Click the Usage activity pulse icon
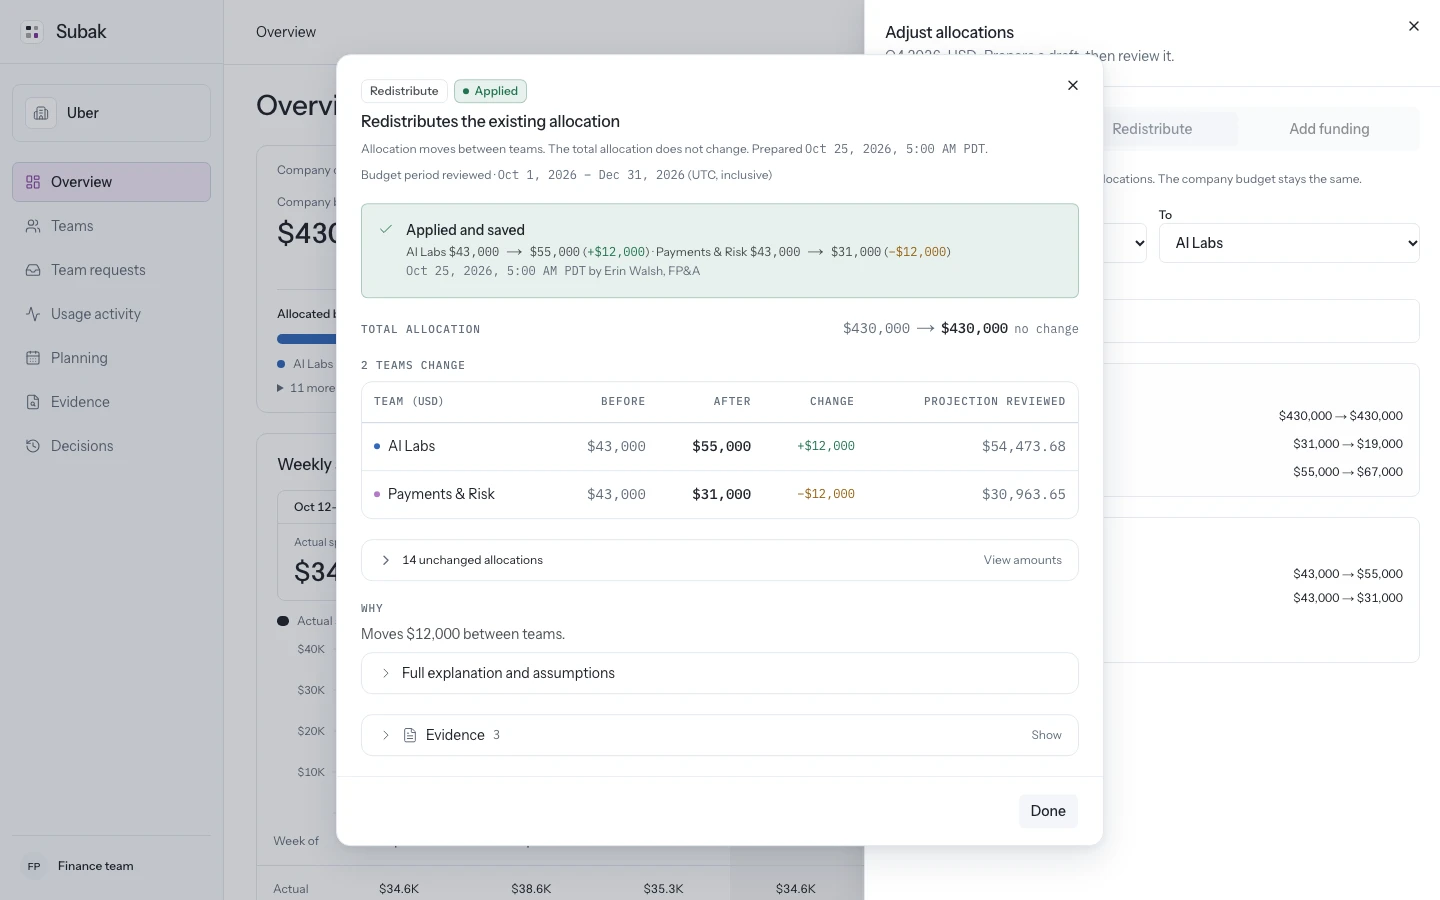1440x900 pixels. (x=33, y=314)
